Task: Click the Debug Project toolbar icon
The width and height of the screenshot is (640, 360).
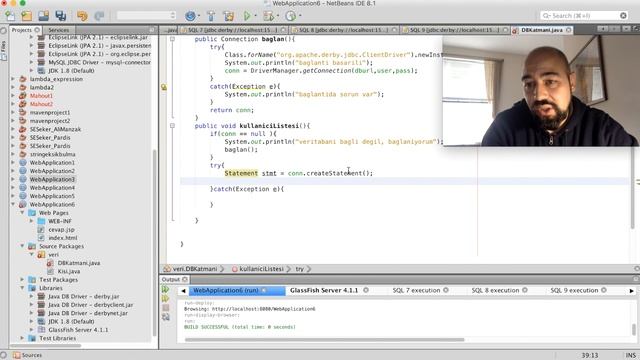Action: 268,16
